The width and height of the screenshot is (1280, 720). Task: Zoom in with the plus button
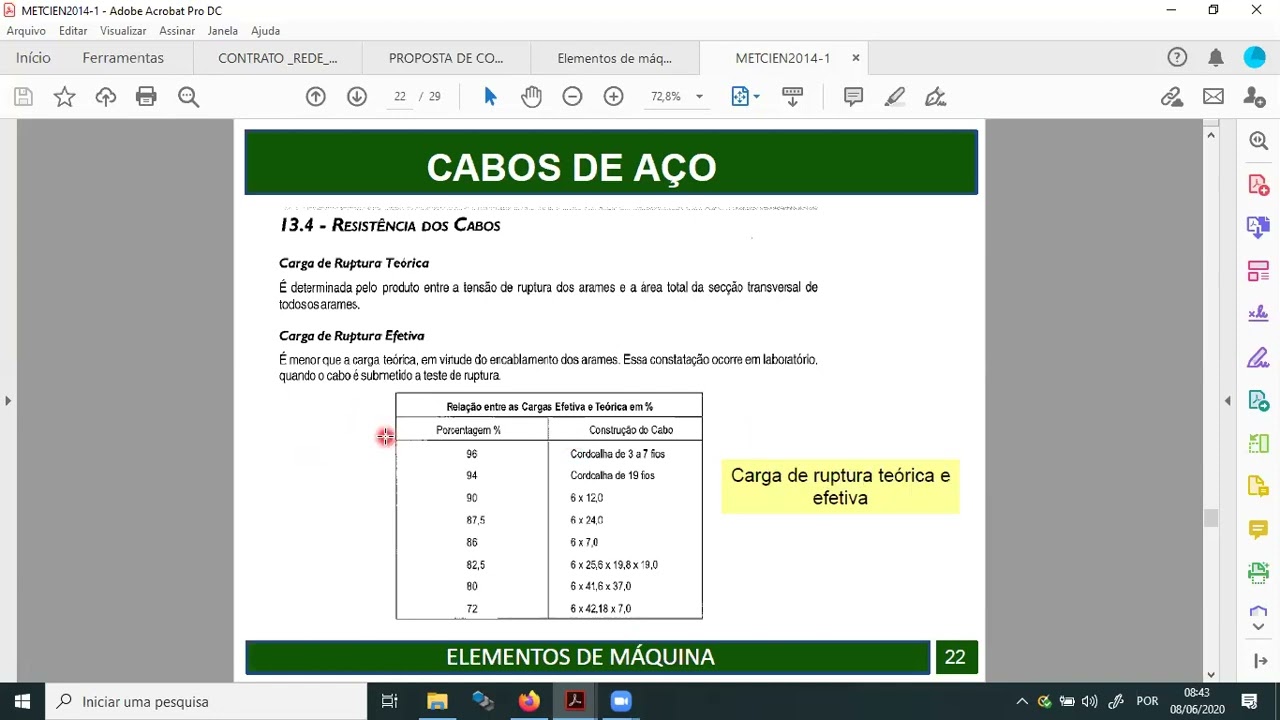tap(613, 97)
